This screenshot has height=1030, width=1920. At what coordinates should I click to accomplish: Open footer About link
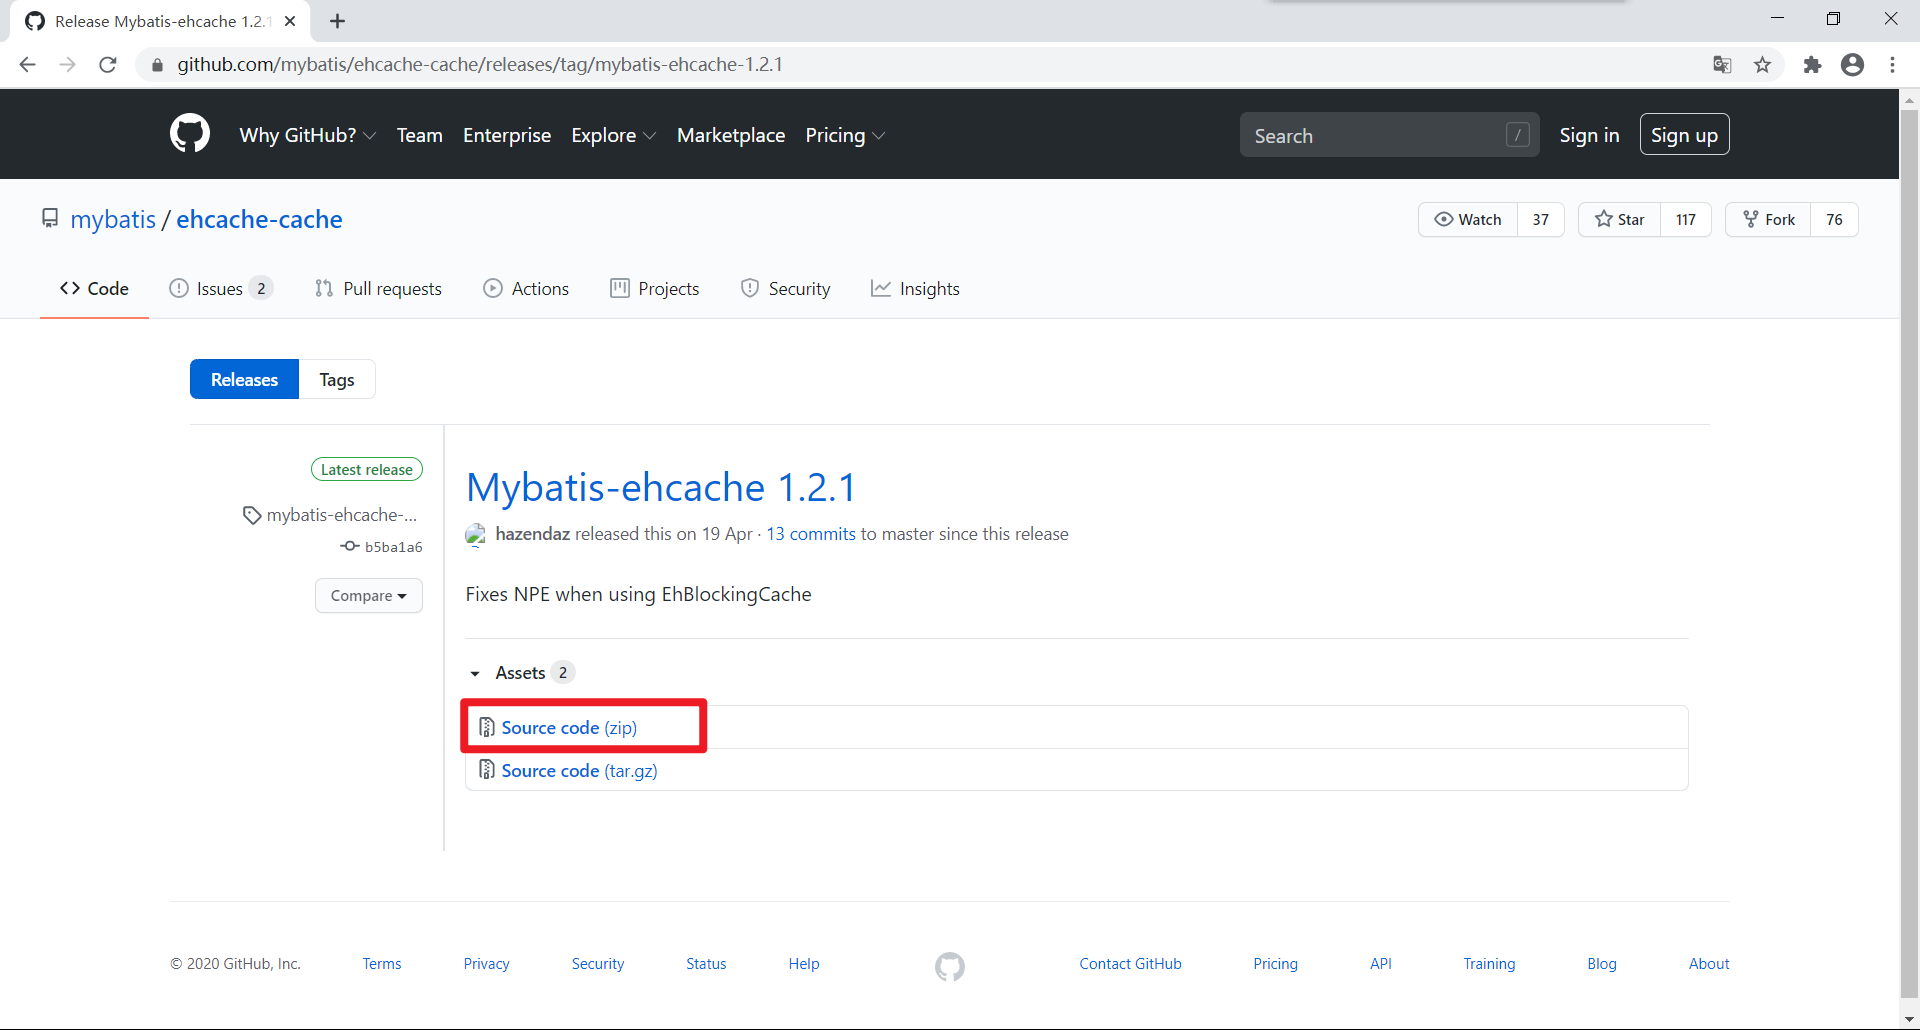tap(1709, 964)
